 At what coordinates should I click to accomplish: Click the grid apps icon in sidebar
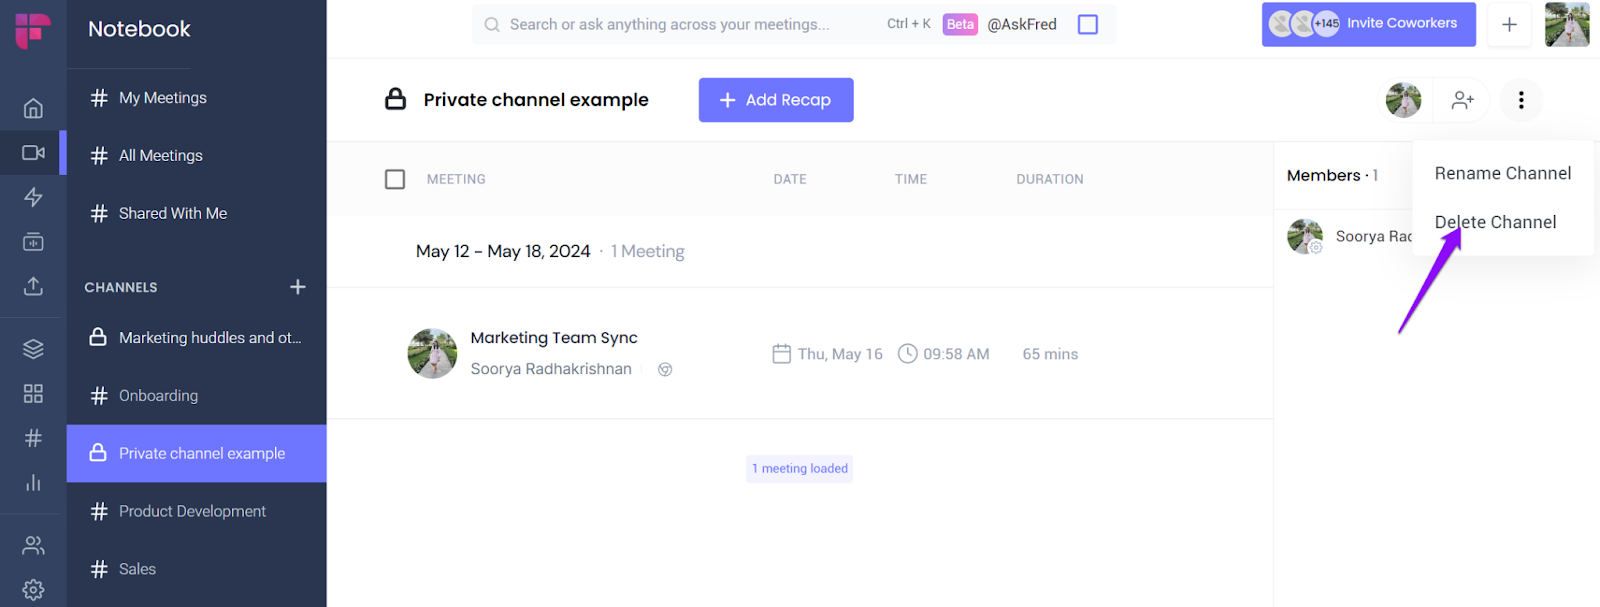coord(33,393)
